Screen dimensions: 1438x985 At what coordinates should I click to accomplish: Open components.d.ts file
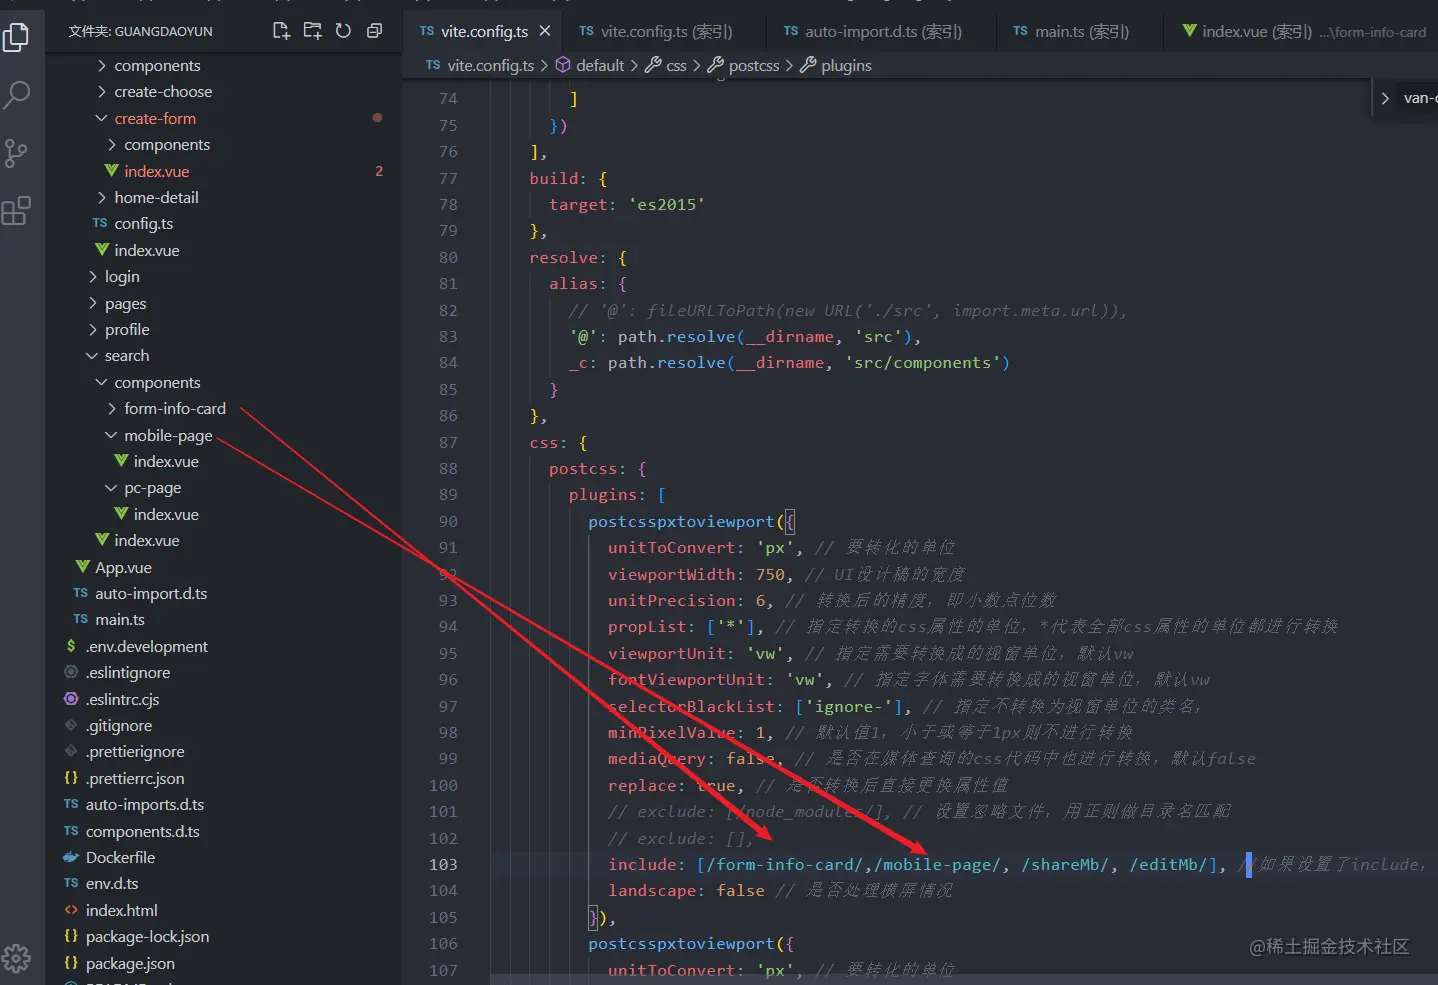pyautogui.click(x=142, y=831)
